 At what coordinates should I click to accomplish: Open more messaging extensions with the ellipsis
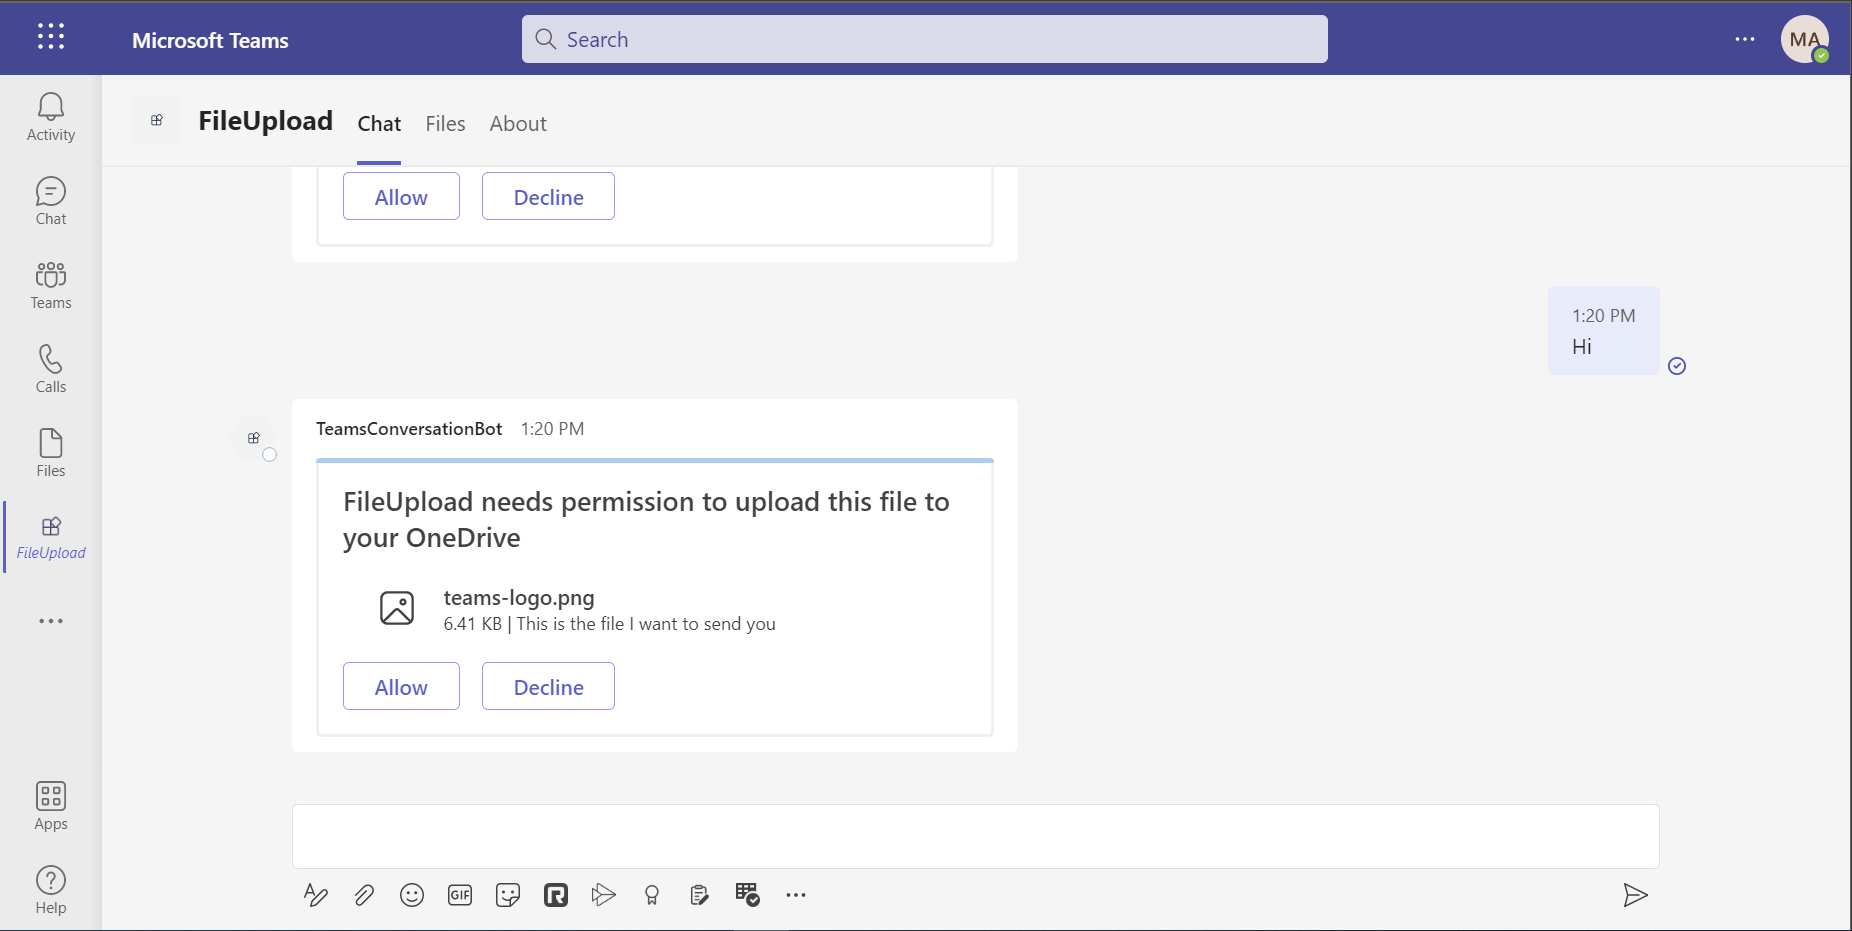pos(795,894)
